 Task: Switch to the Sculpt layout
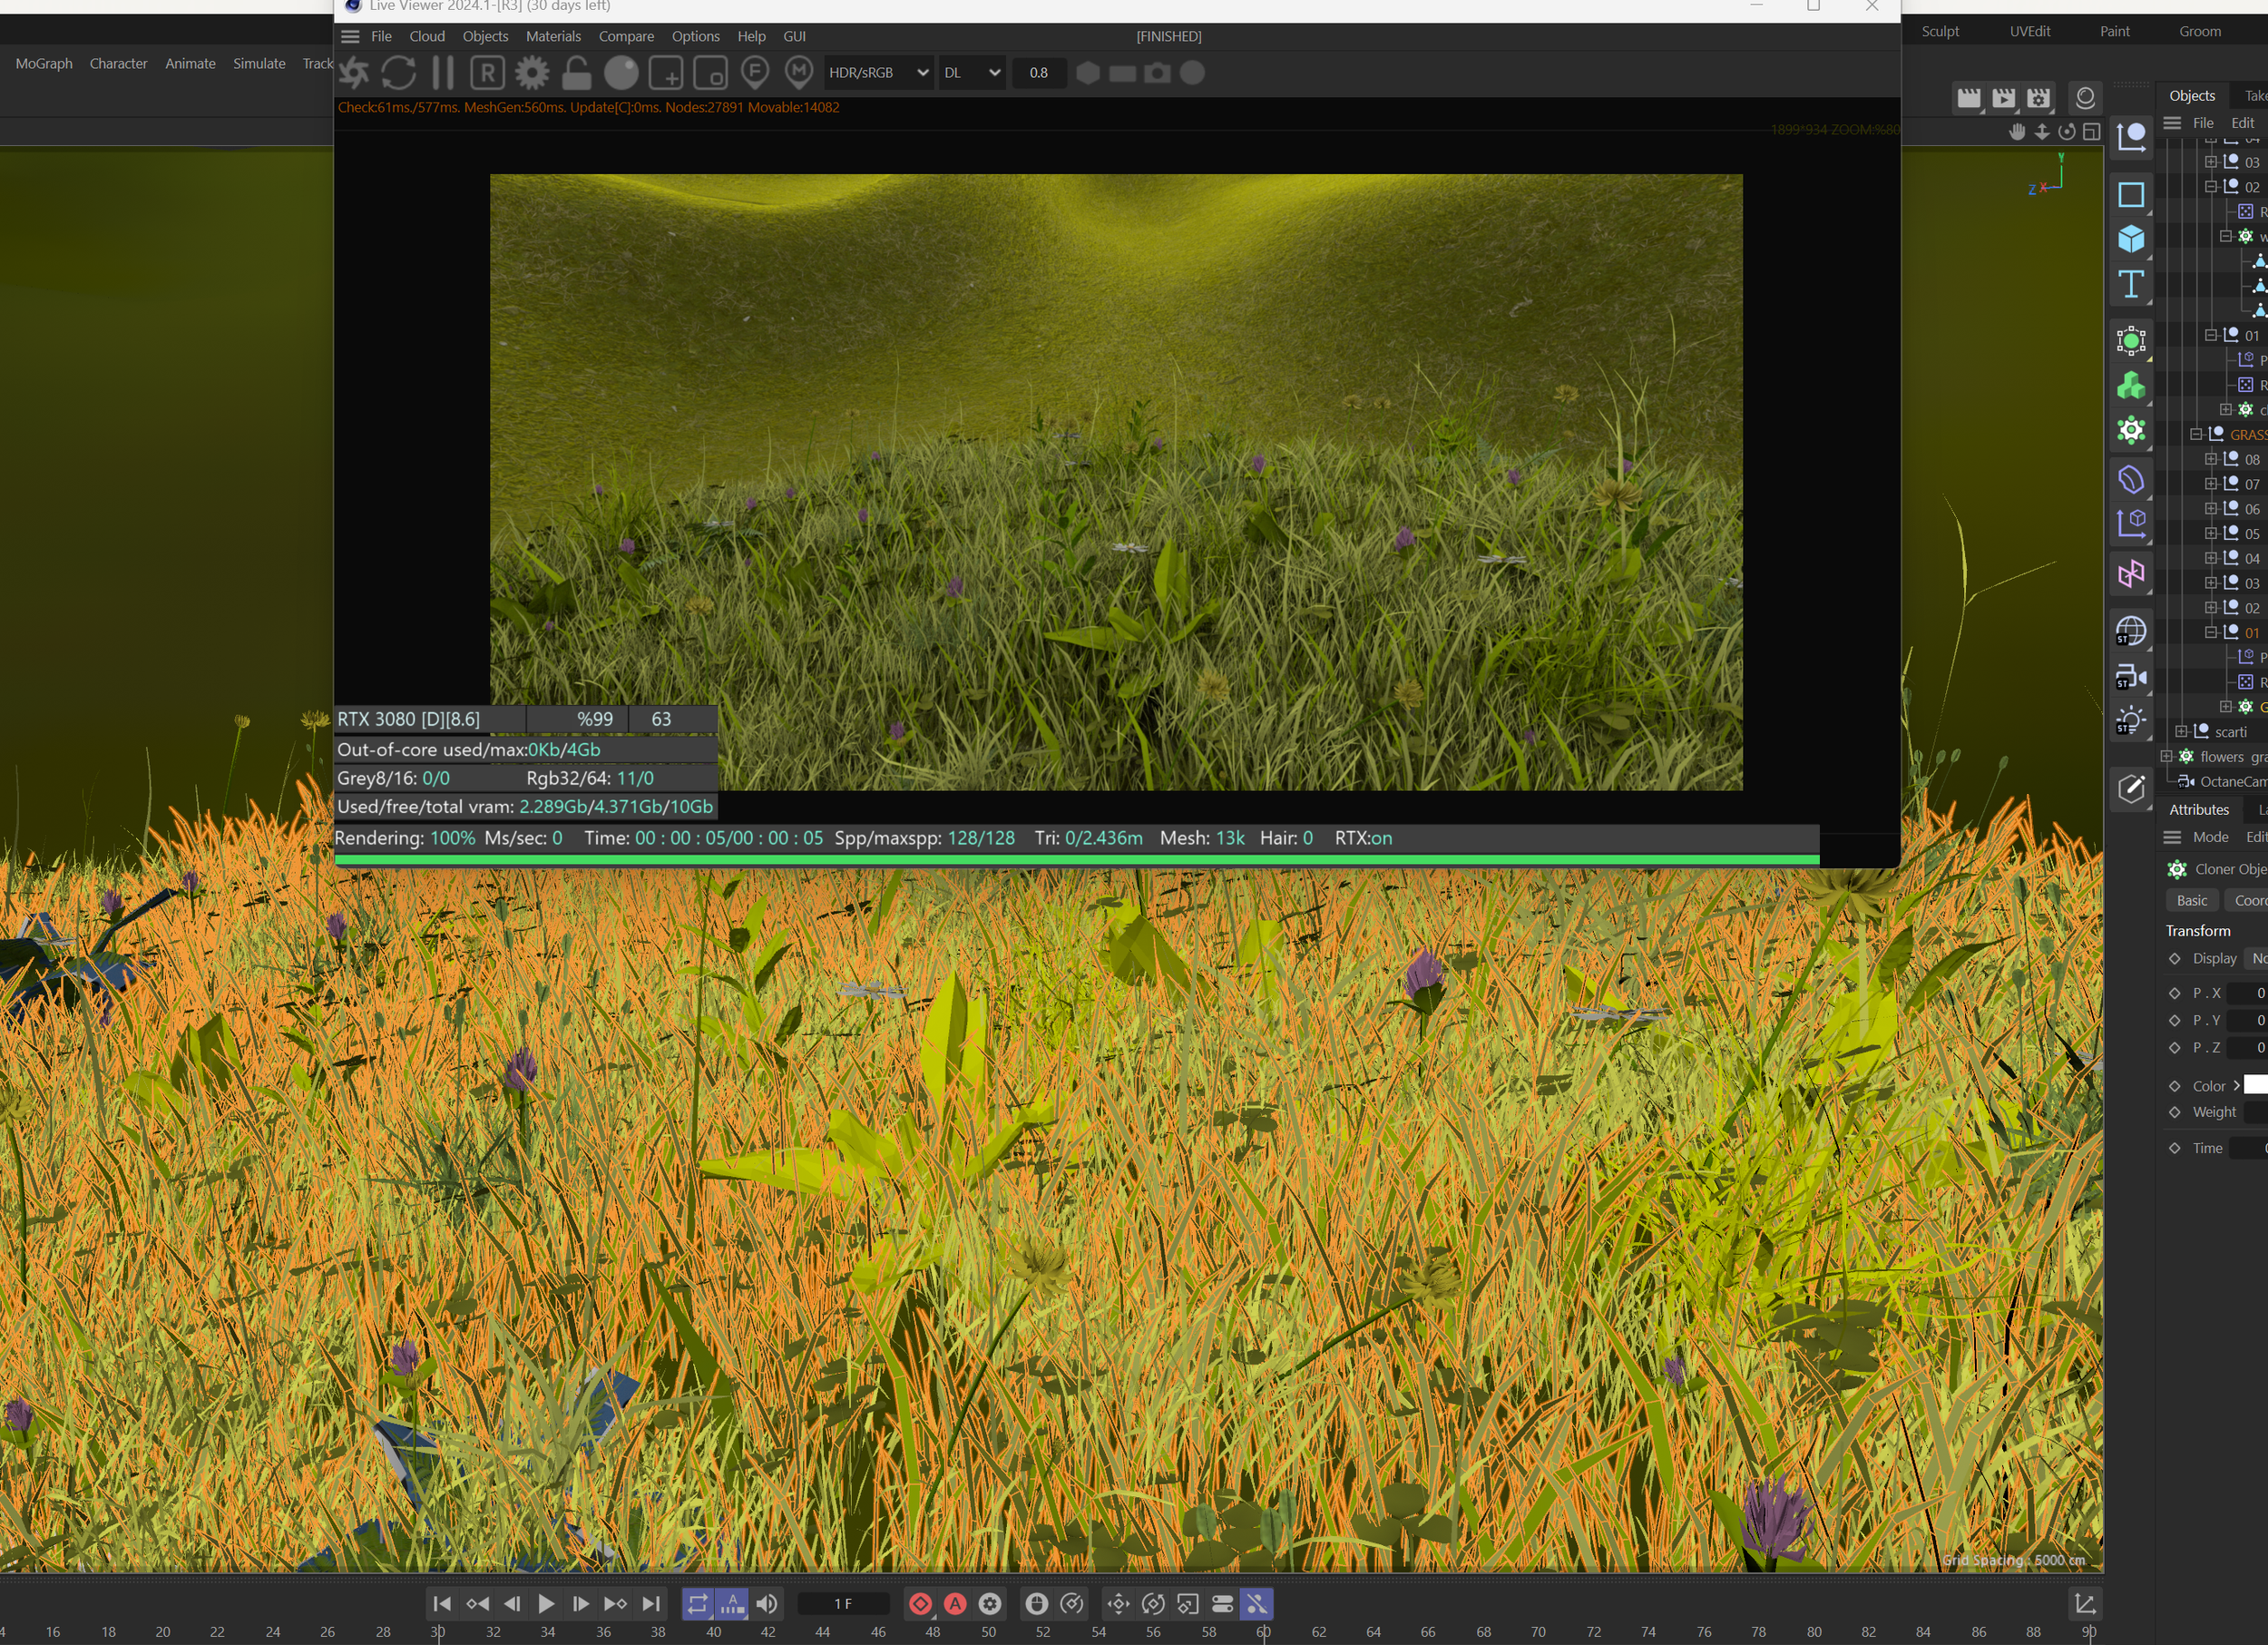pos(1940,31)
